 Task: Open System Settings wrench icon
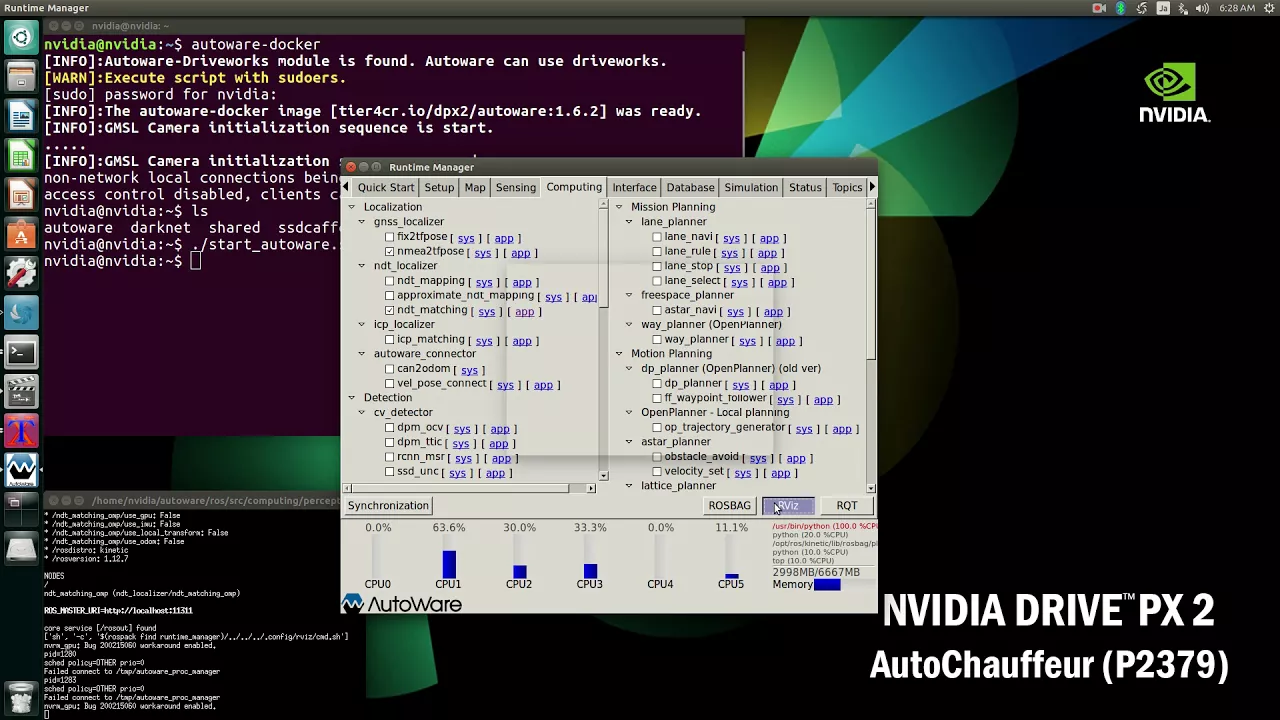[21, 272]
